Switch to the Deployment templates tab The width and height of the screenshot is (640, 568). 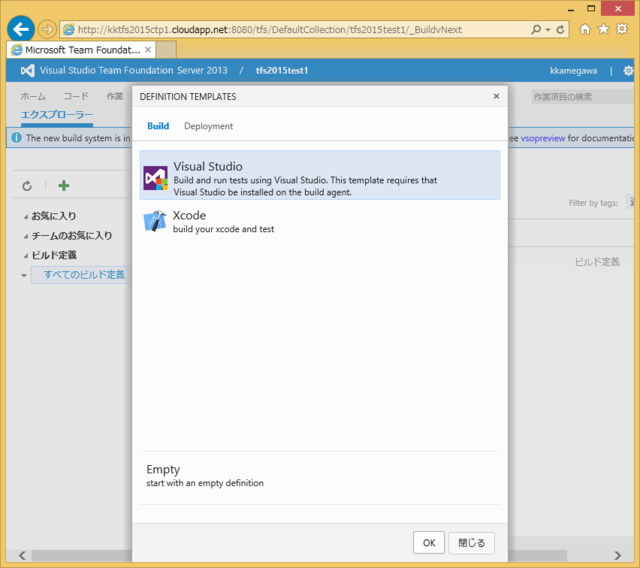click(209, 126)
